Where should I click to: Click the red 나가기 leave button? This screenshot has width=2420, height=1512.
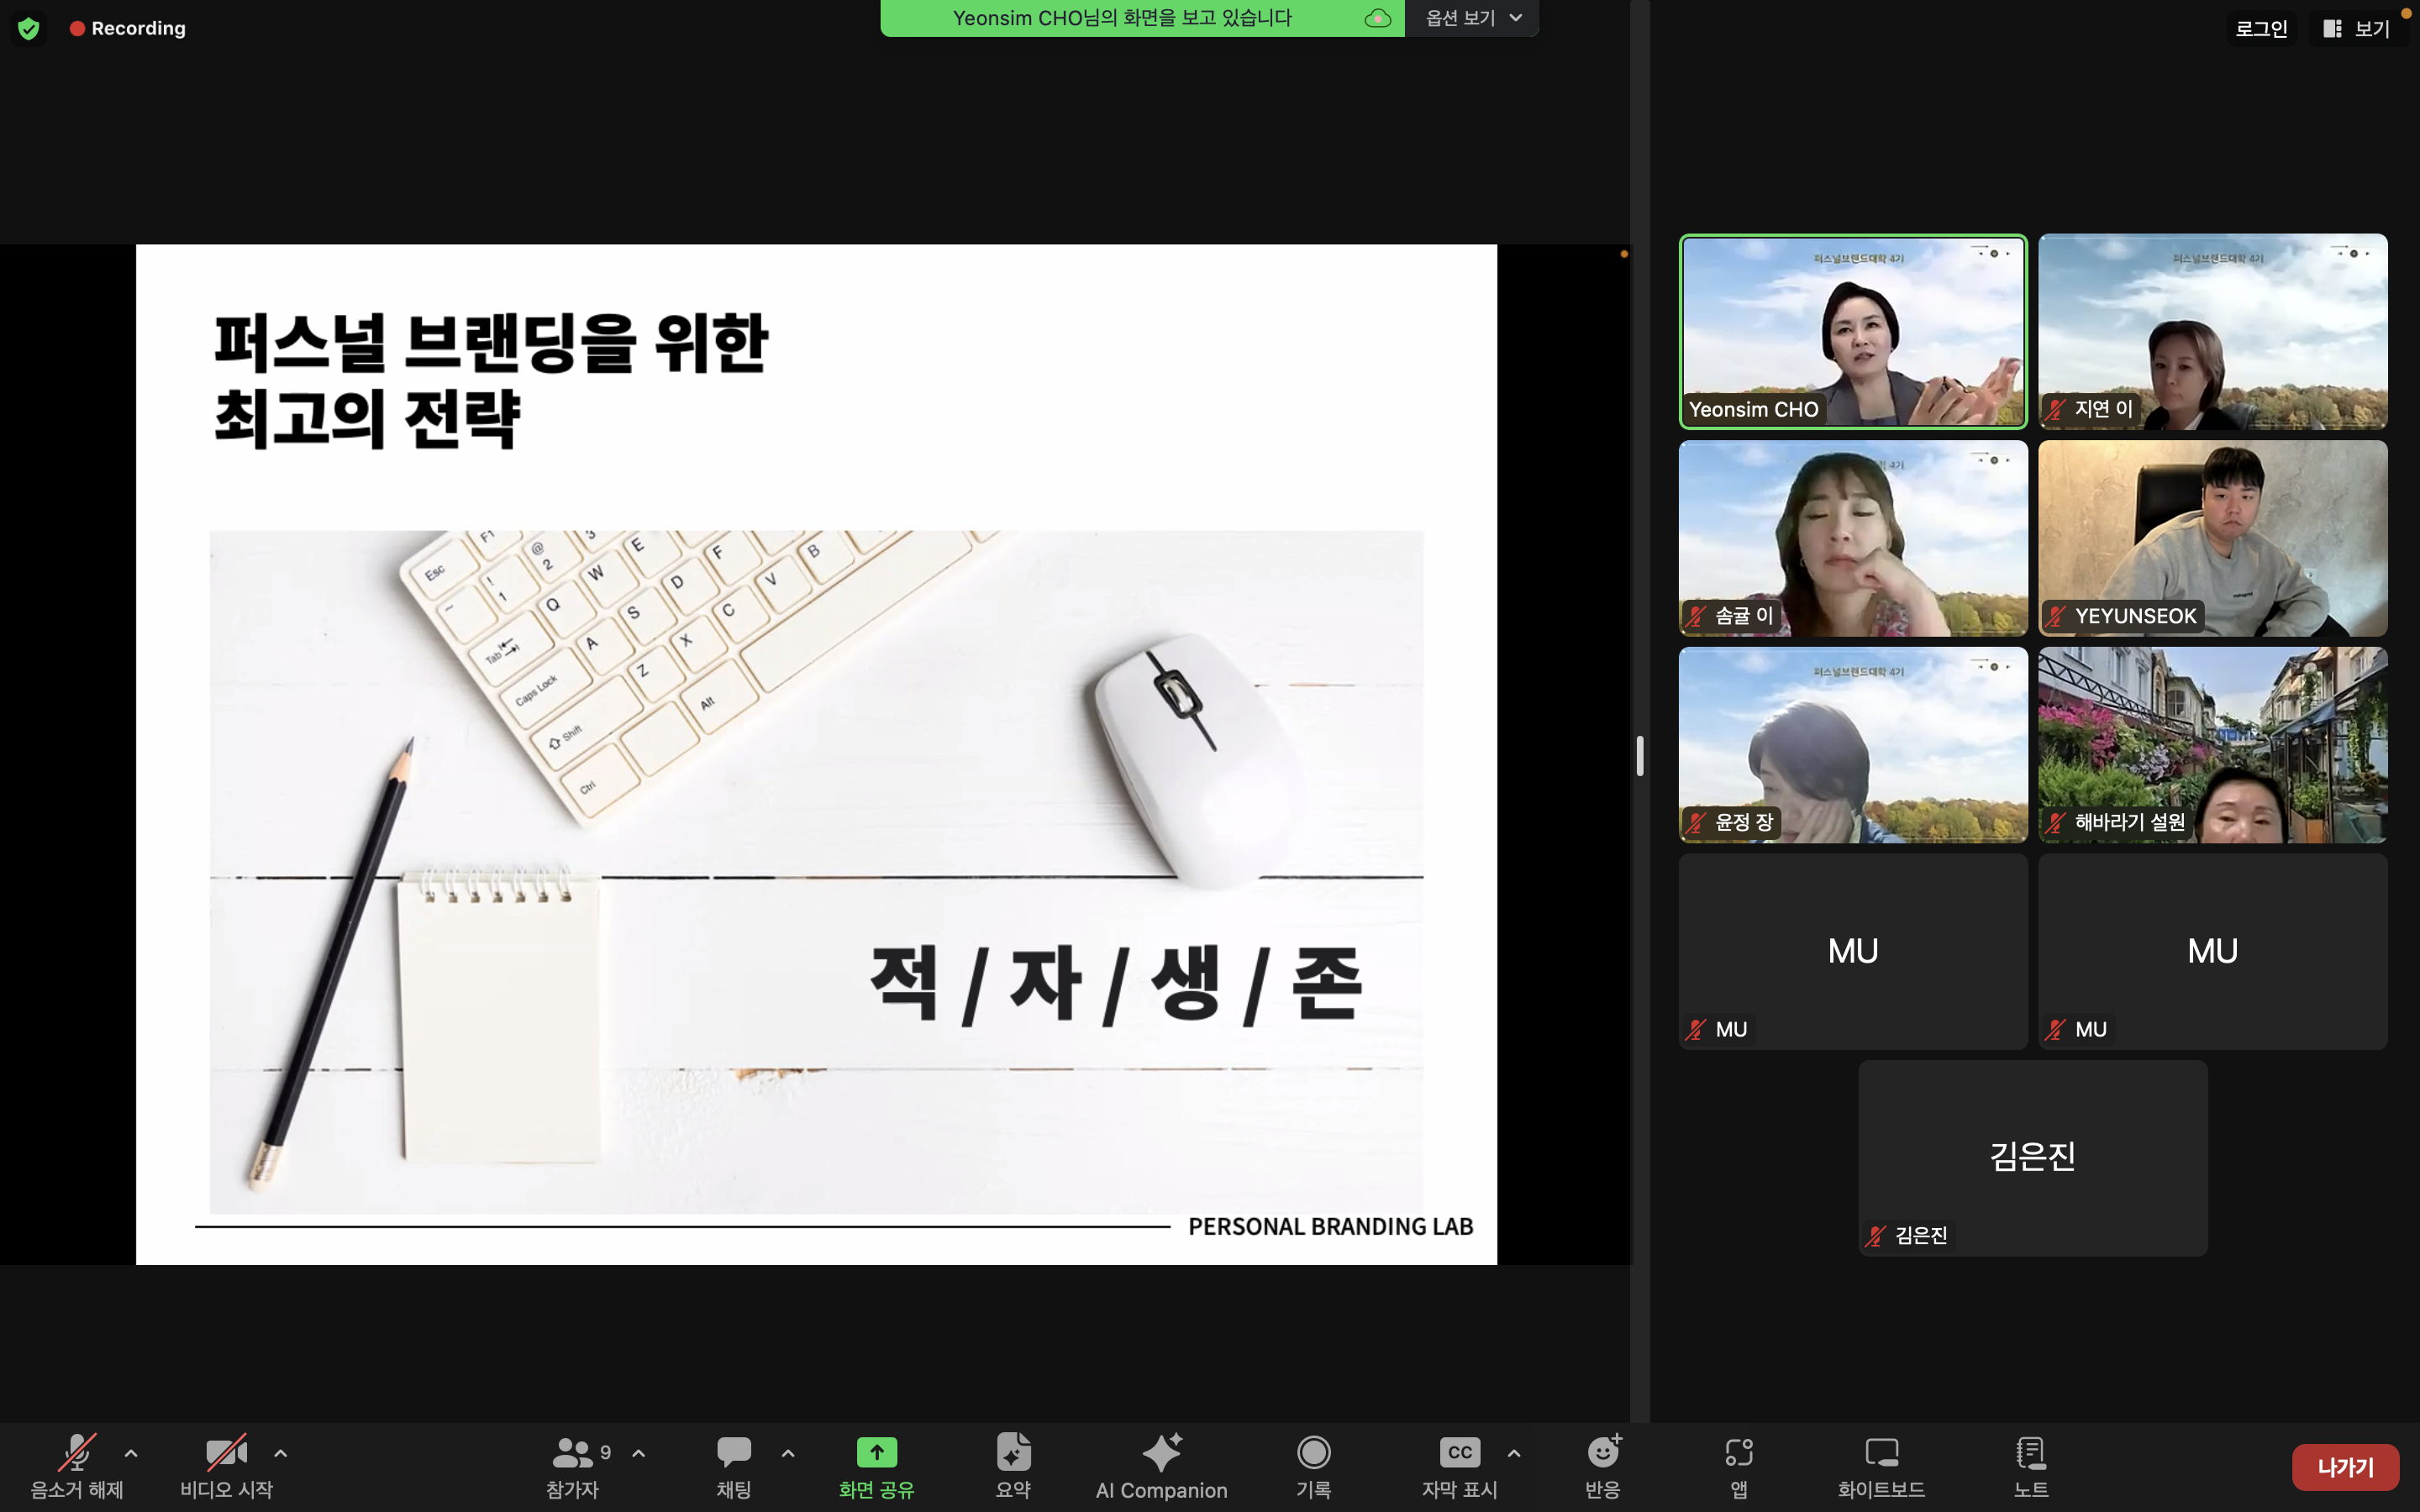(x=2345, y=1467)
